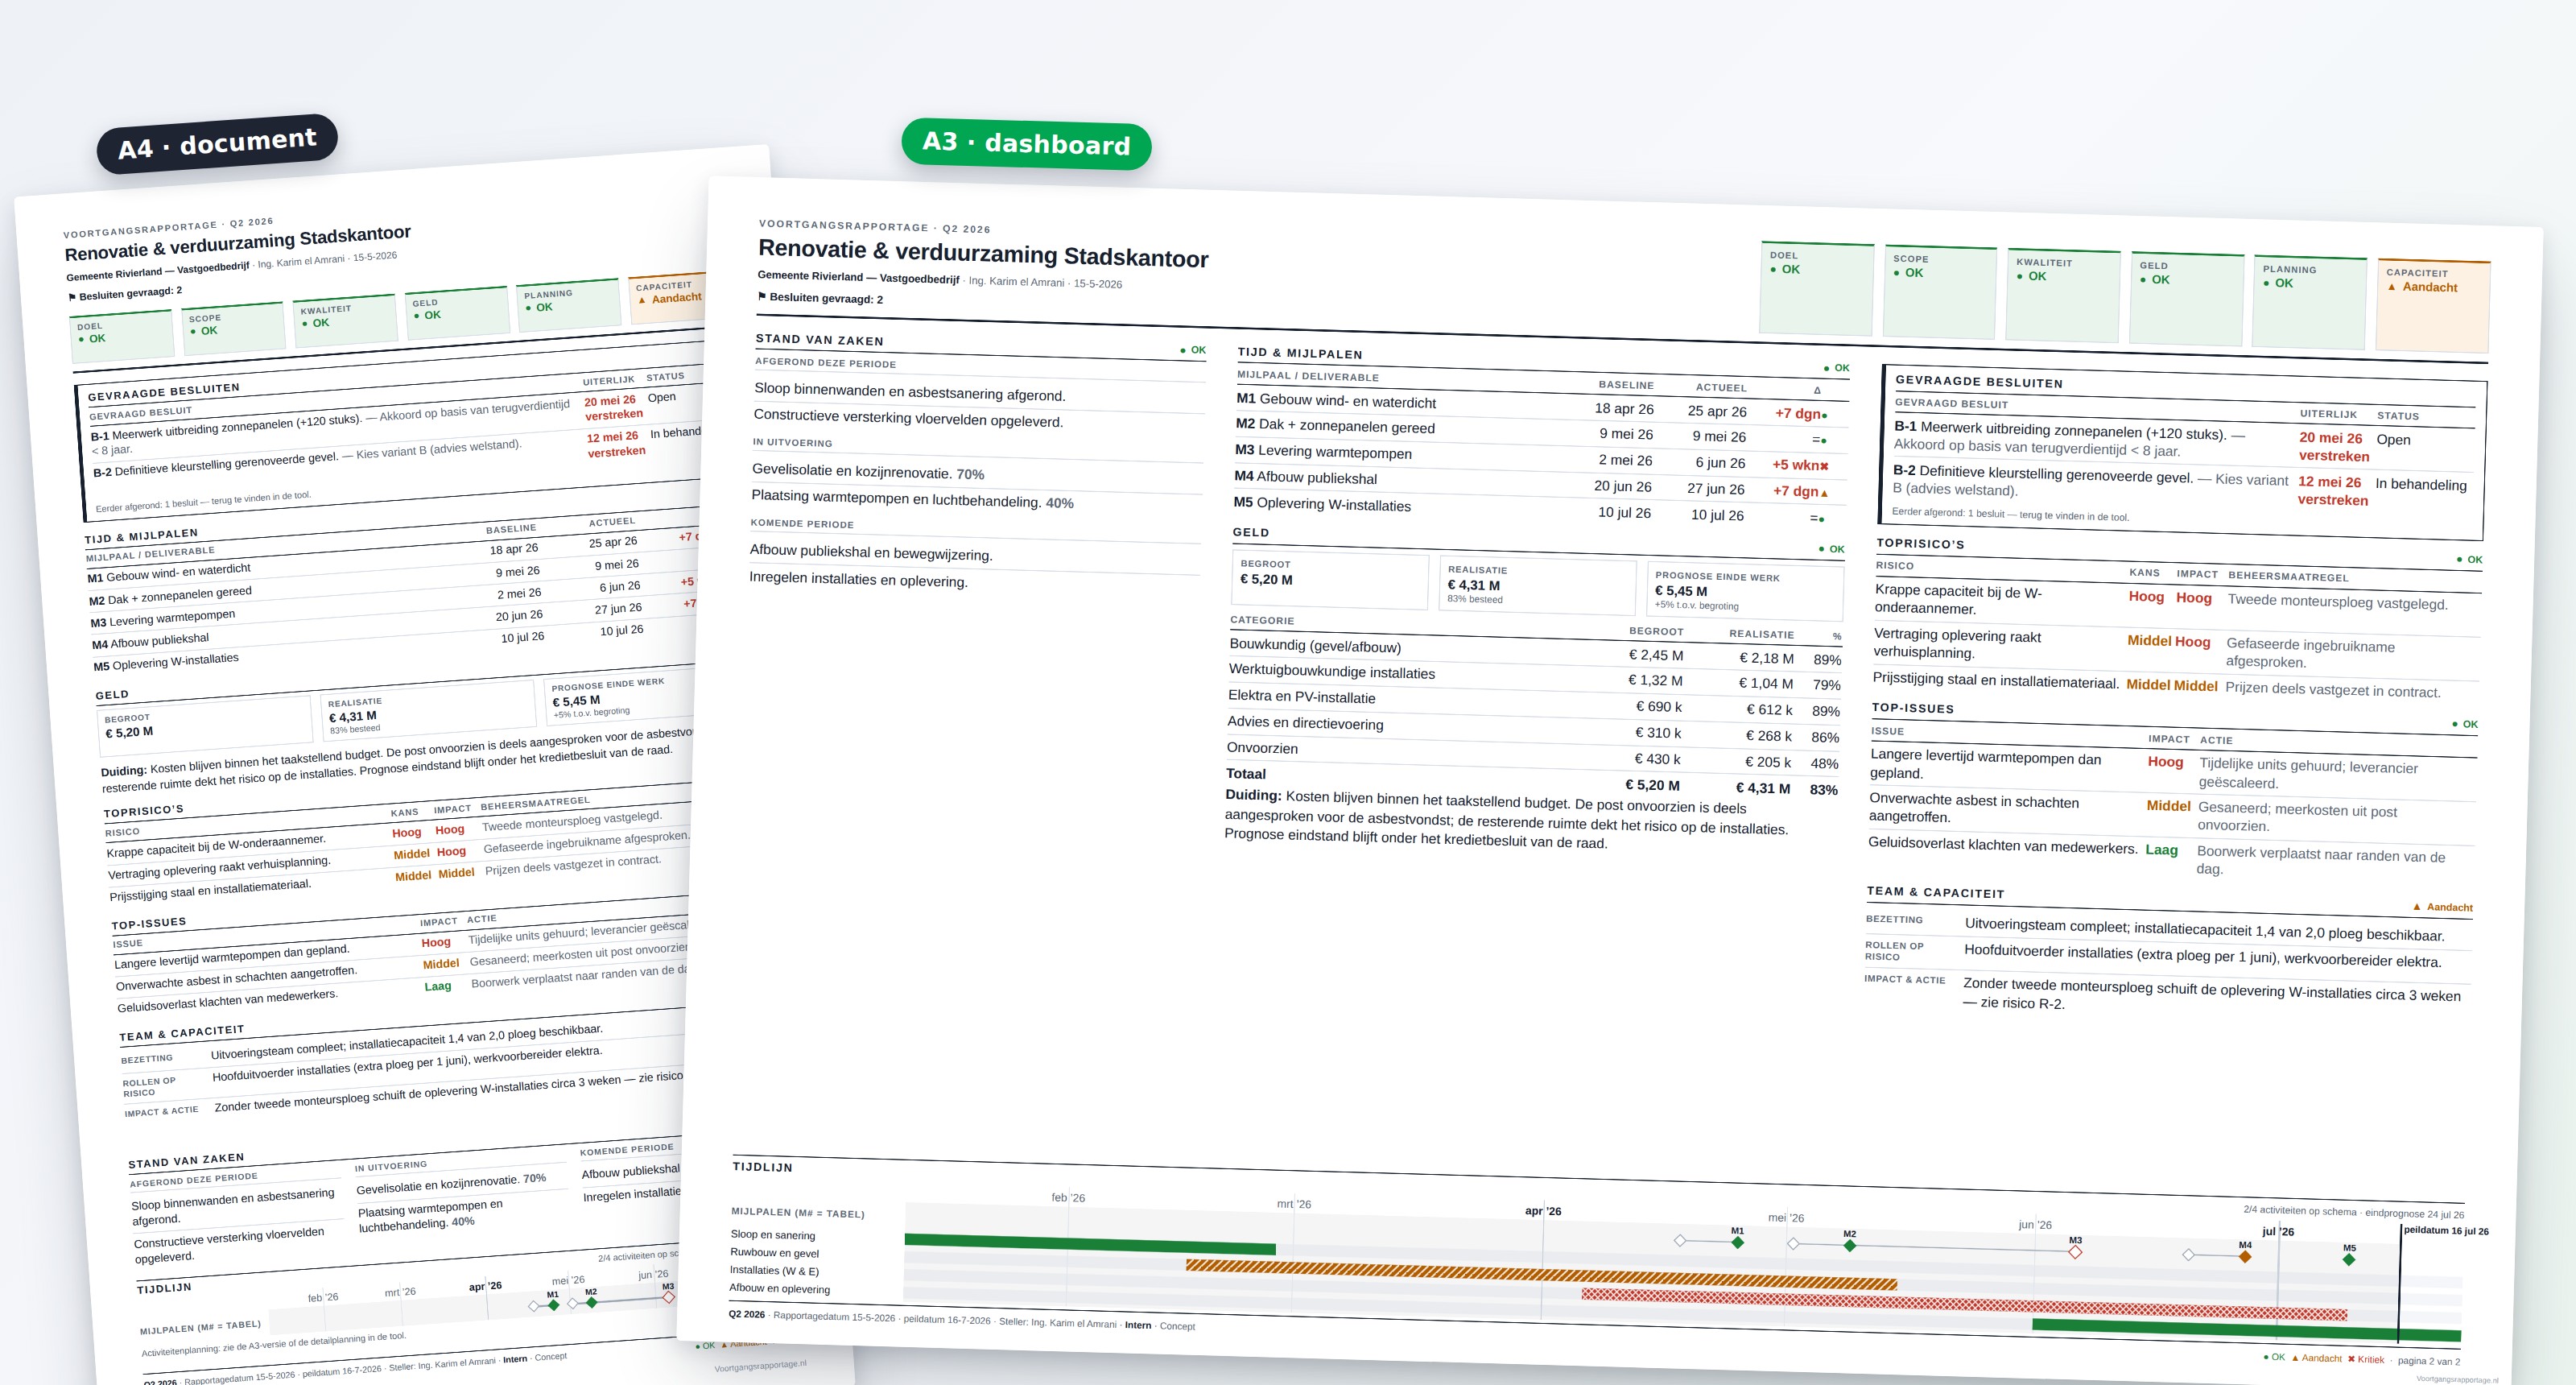Click "2/4 activiteiten op schema" above the A3 dashboard timeline
The width and height of the screenshot is (2576, 1385).
2300,1210
